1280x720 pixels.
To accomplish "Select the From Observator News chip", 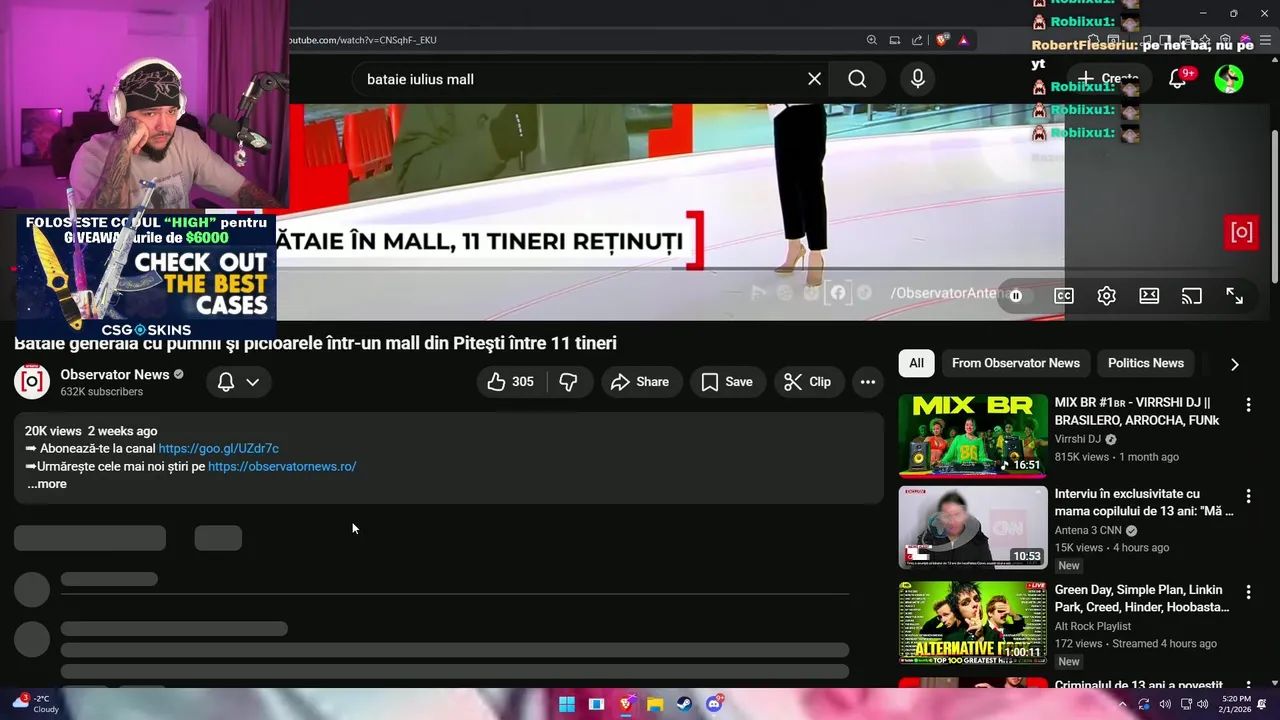I will point(1016,363).
